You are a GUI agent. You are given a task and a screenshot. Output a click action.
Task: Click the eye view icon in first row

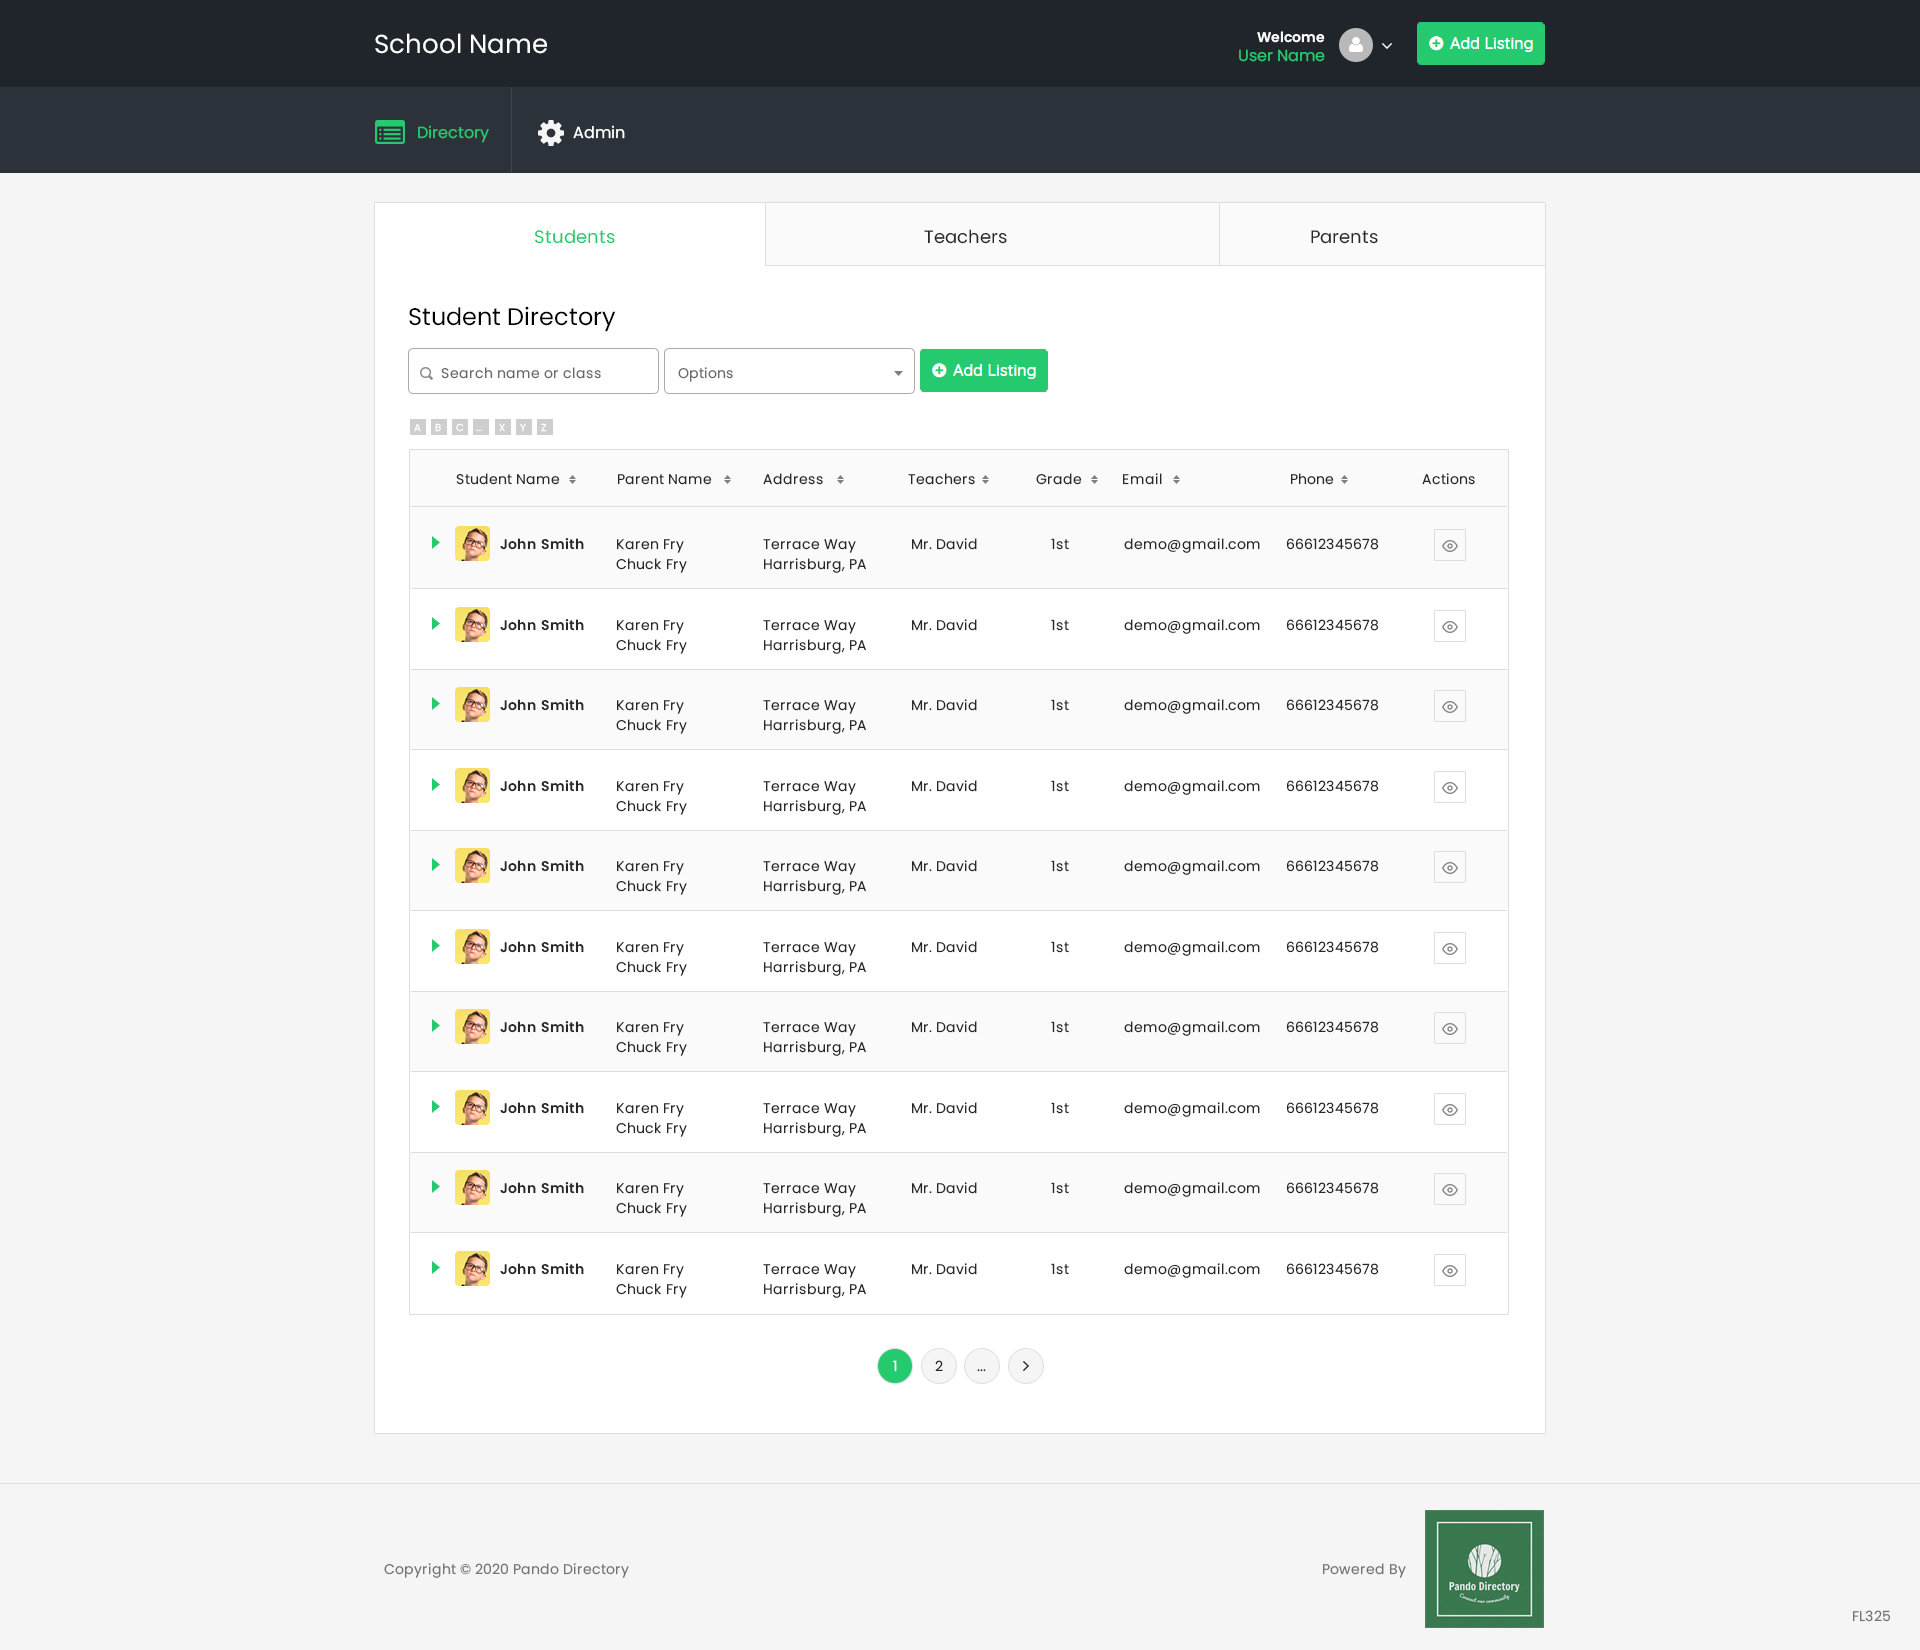[1449, 546]
